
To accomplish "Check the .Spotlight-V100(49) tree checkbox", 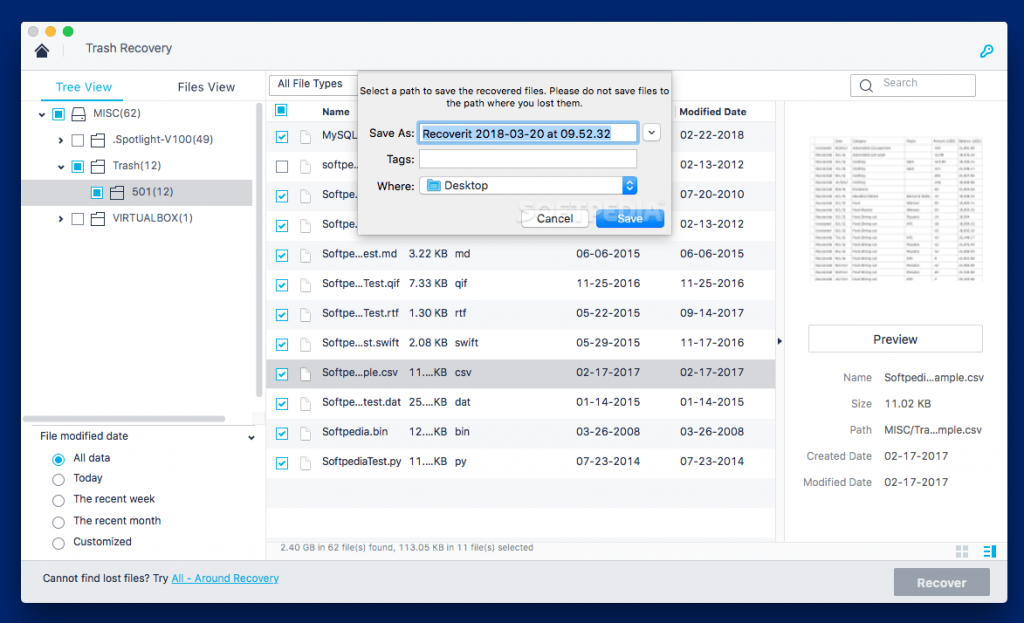I will [x=78, y=140].
